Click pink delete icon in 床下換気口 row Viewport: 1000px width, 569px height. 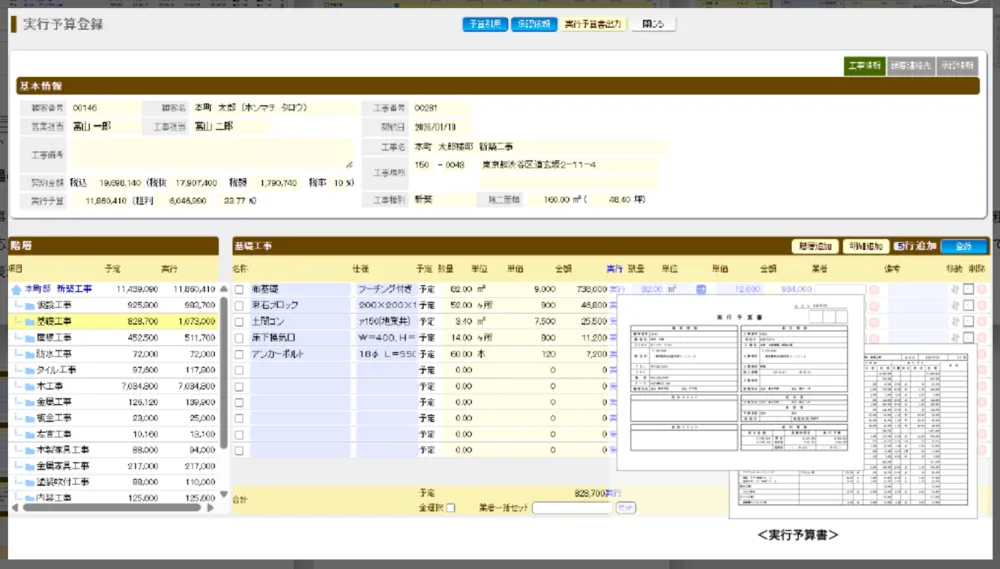982,337
